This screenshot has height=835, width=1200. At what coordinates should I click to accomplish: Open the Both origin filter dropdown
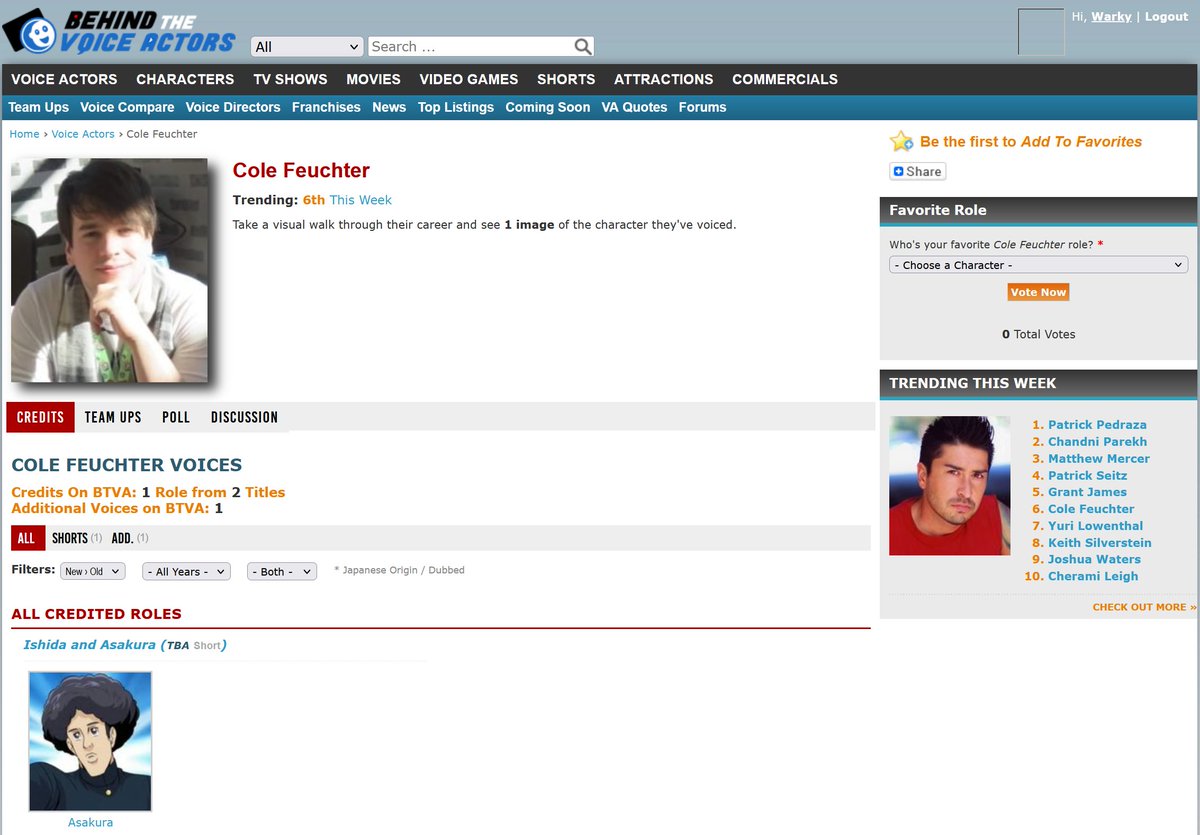282,571
